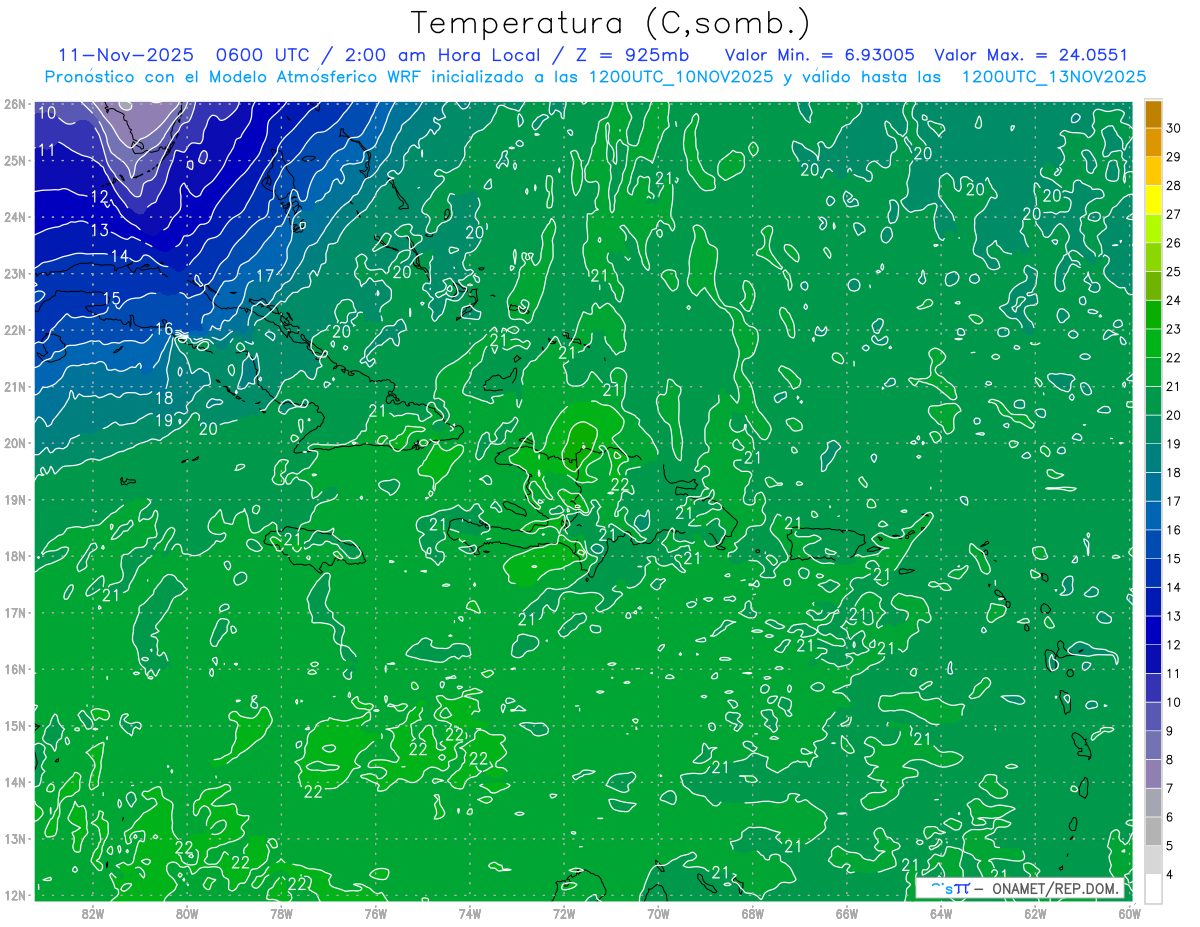
Task: Click the latitude axis label "26N"
Action: [15, 104]
